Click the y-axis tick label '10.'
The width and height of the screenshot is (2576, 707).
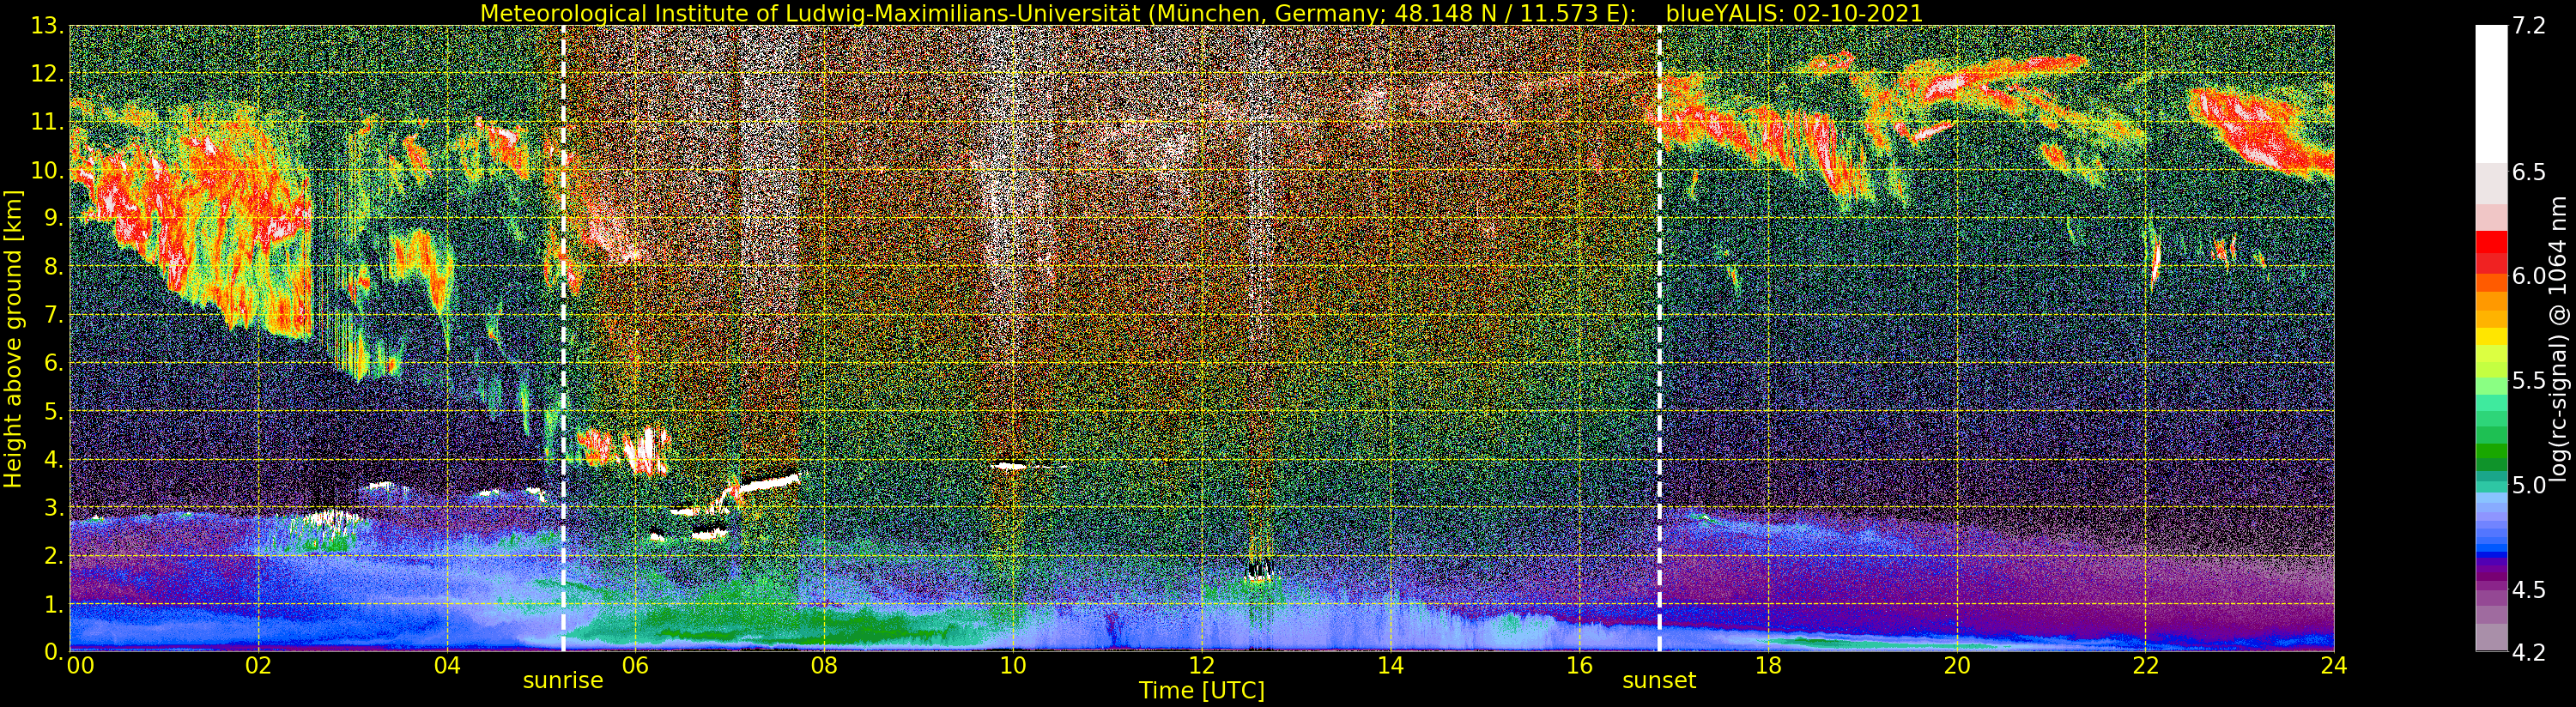(x=47, y=170)
